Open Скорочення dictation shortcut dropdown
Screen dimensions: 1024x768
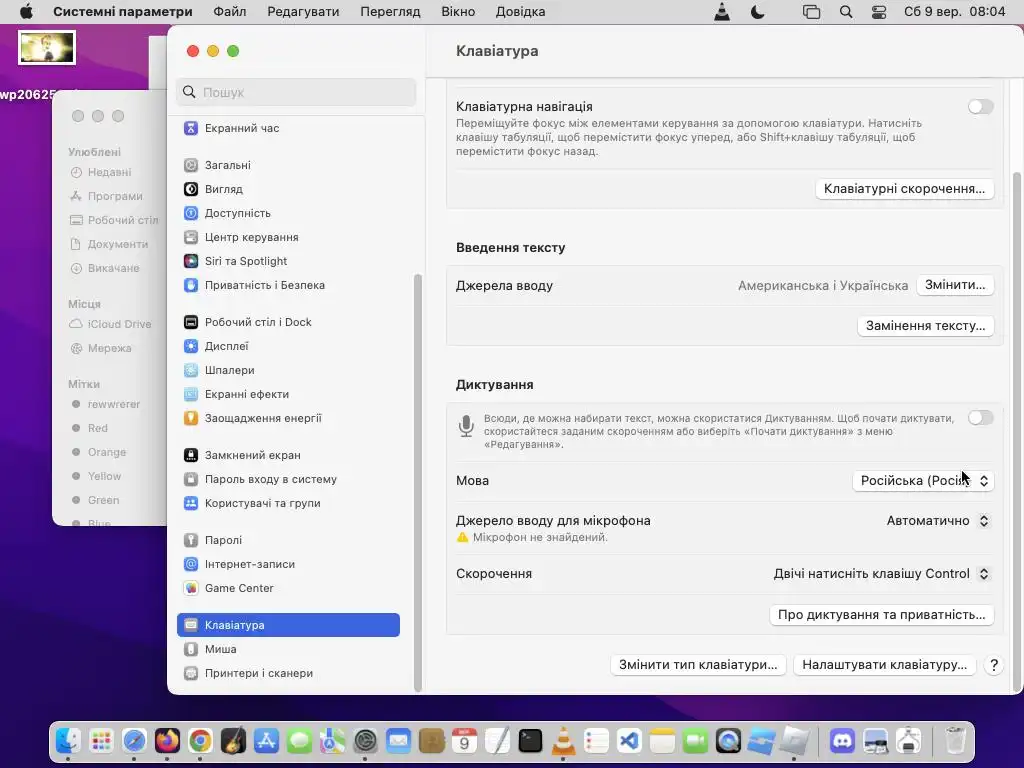[x=882, y=573]
